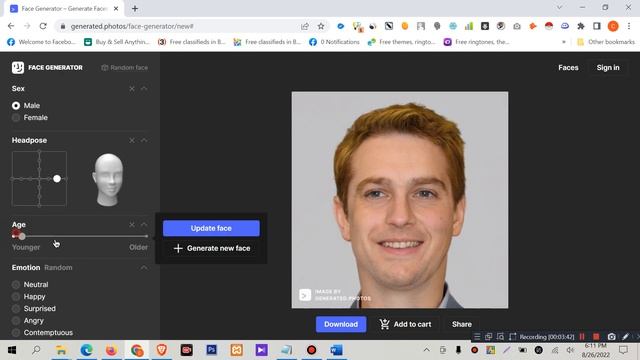Image resolution: width=640 pixels, height=360 pixels.
Task: Select the Neutral emotion
Action: point(16,284)
